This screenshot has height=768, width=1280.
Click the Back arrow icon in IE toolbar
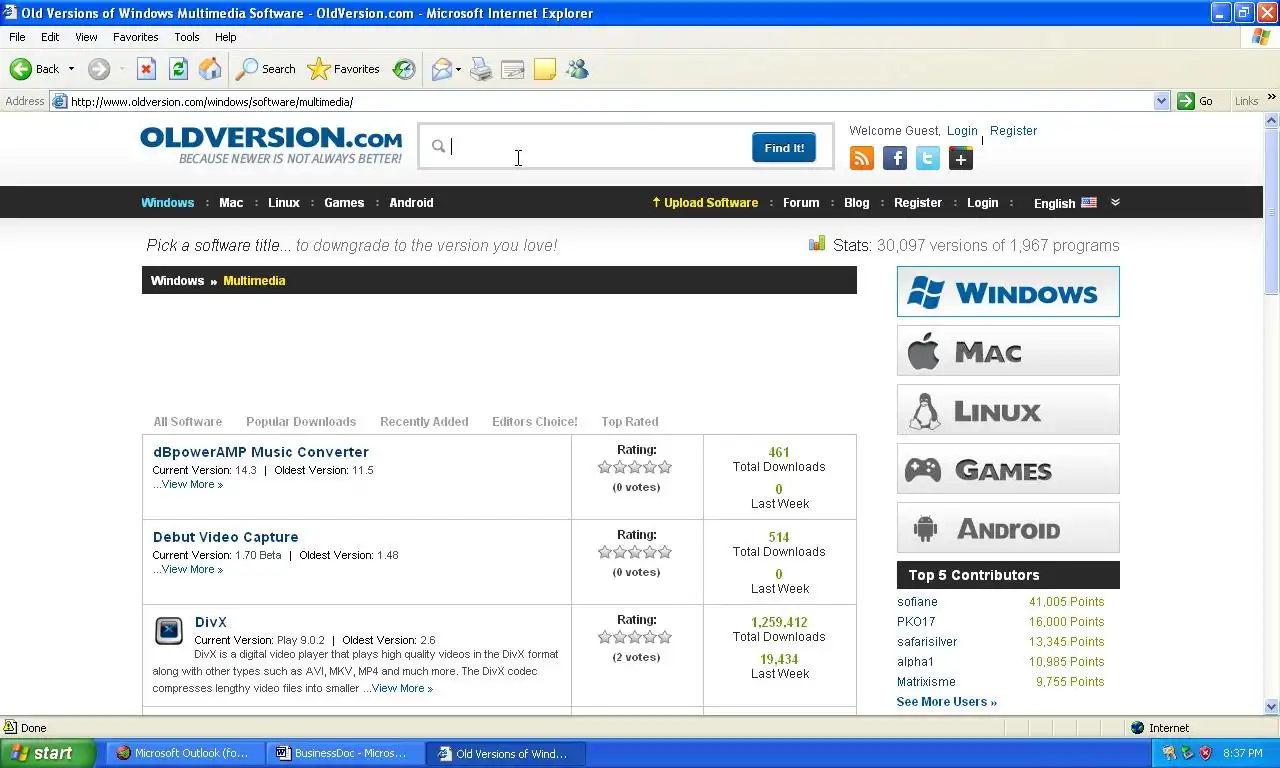(x=21, y=69)
